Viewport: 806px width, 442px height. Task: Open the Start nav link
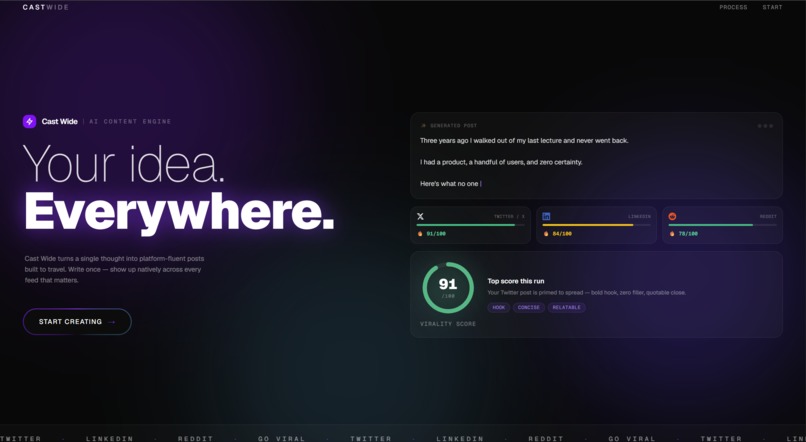[772, 7]
